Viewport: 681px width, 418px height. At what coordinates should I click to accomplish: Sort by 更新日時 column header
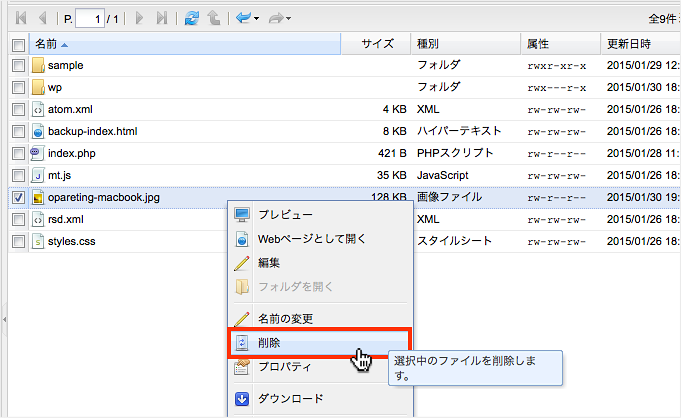point(641,44)
